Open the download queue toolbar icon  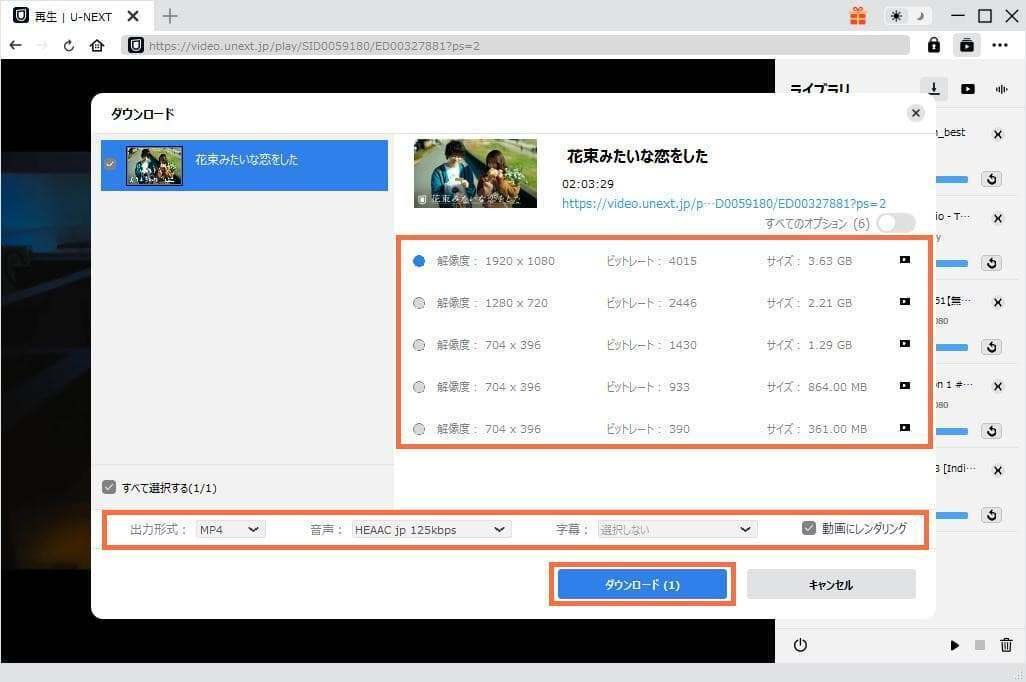point(966,45)
